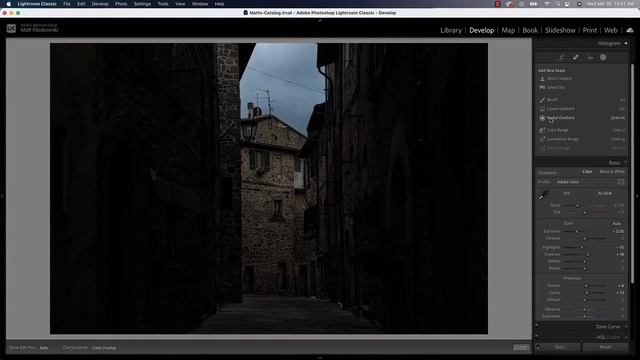The image size is (640, 360).
Task: Open the Adobe Color profile dropdown
Action: (570, 182)
